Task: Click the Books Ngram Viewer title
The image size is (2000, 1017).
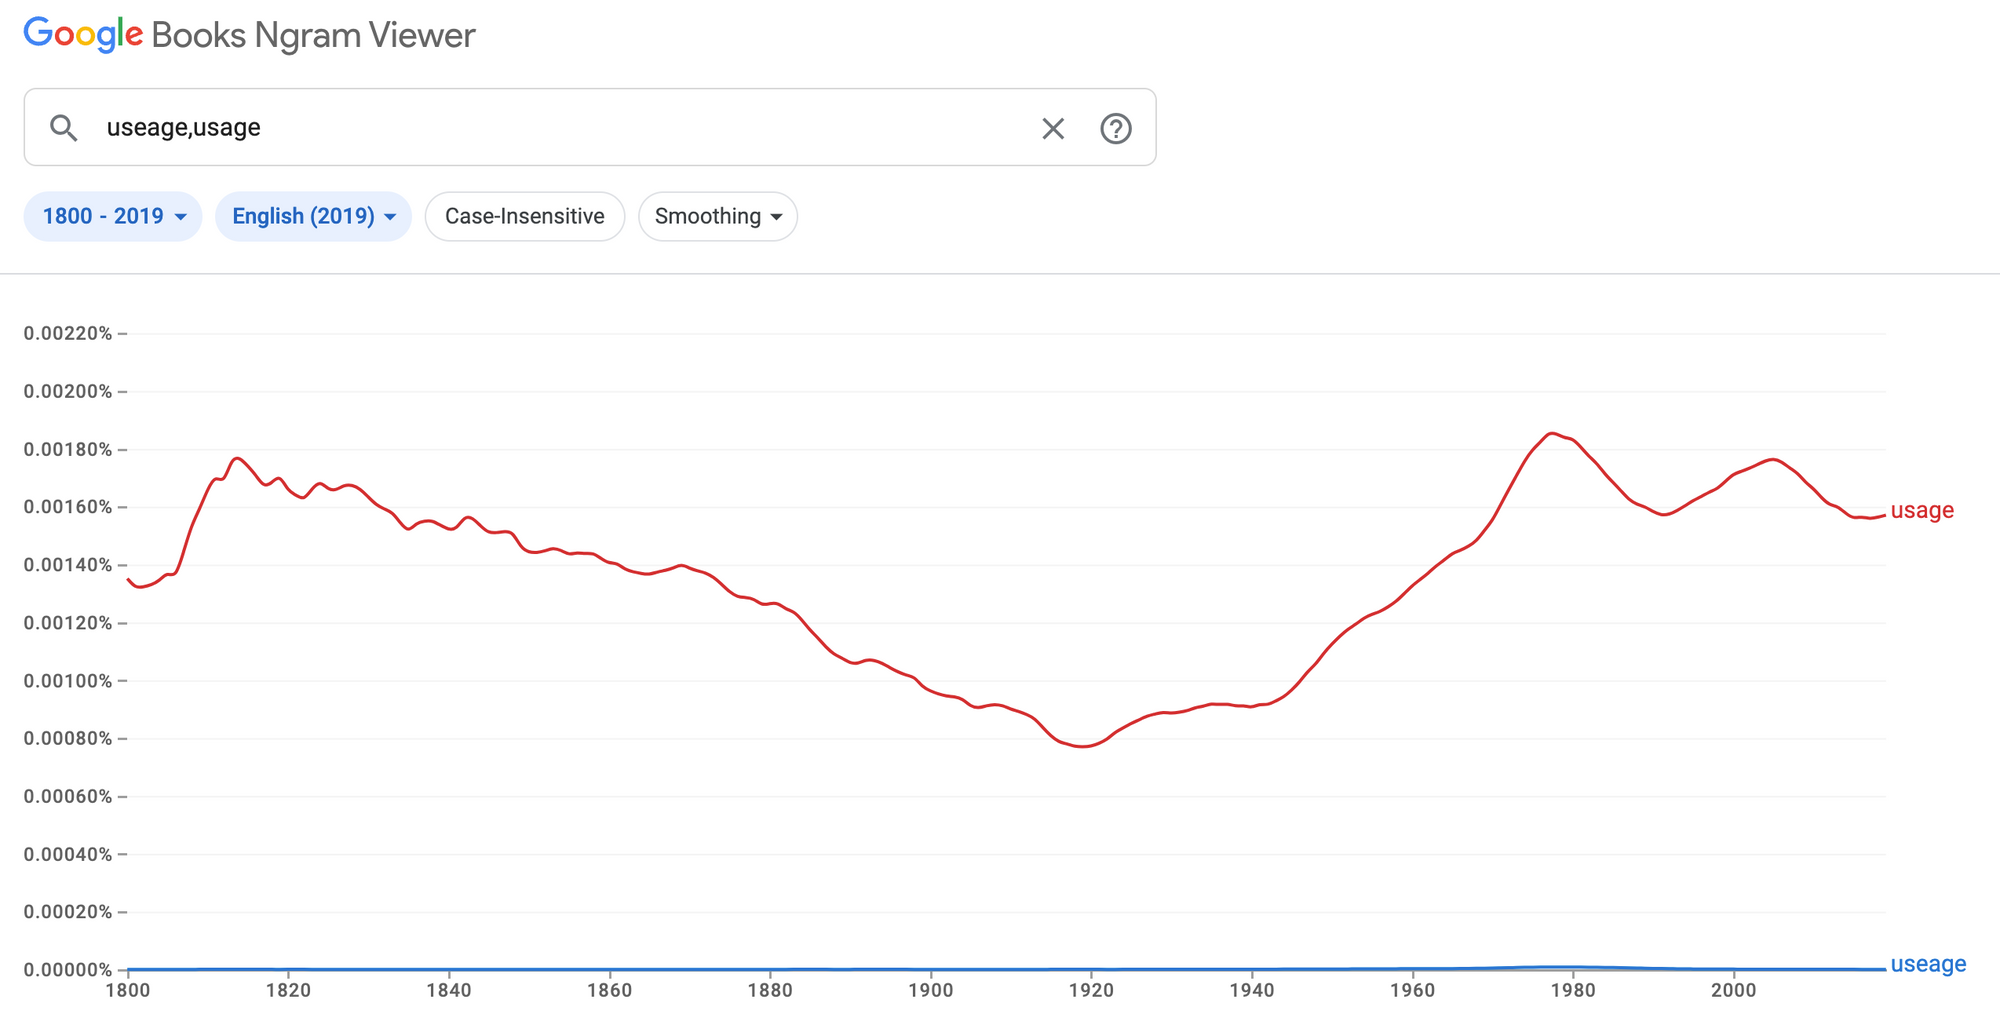Action: click(x=313, y=35)
